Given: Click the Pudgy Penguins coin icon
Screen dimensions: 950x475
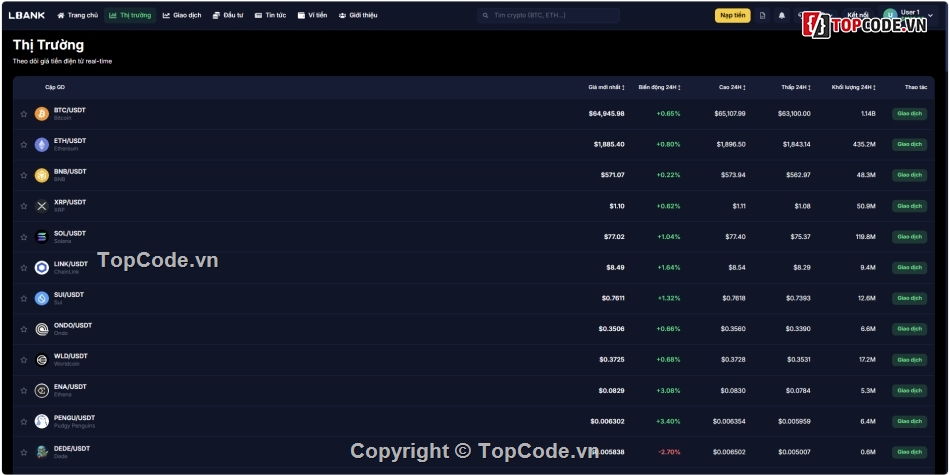Looking at the screenshot, I should [x=42, y=421].
